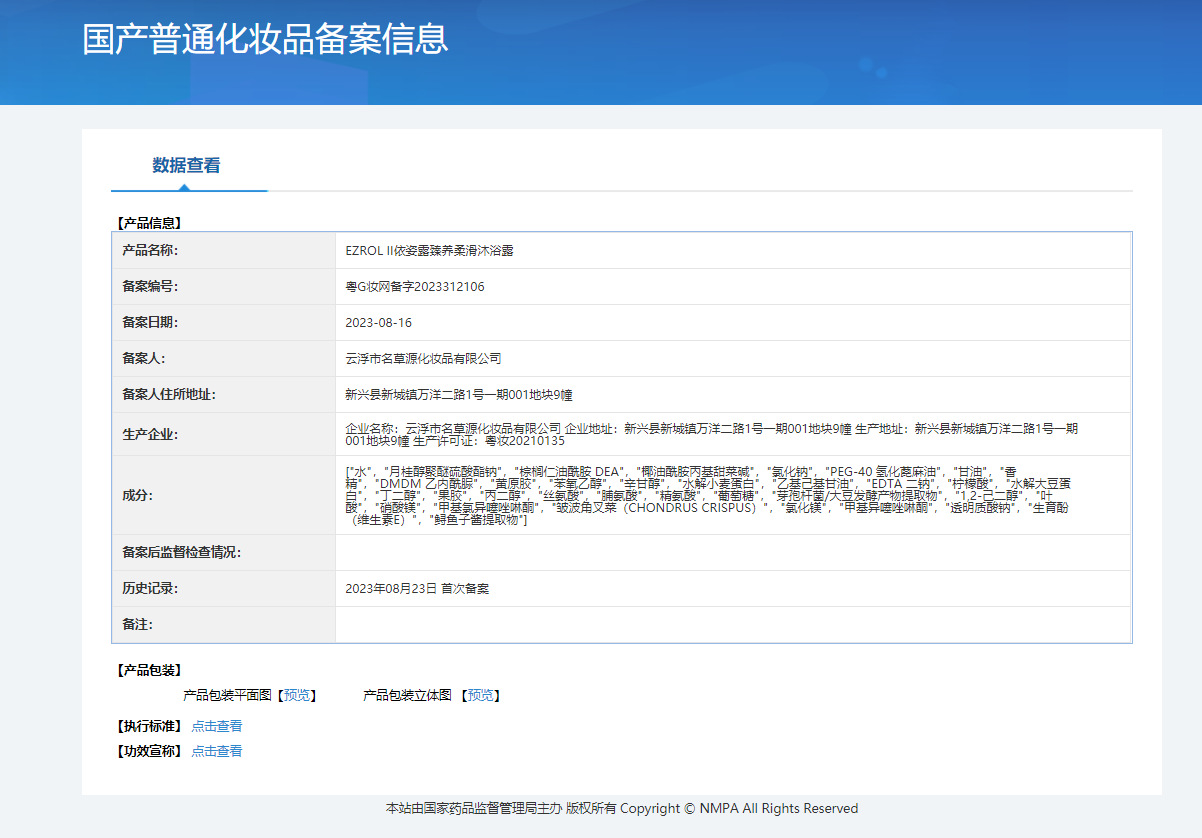Click the 【产品包装】 section heading

(x=149, y=670)
